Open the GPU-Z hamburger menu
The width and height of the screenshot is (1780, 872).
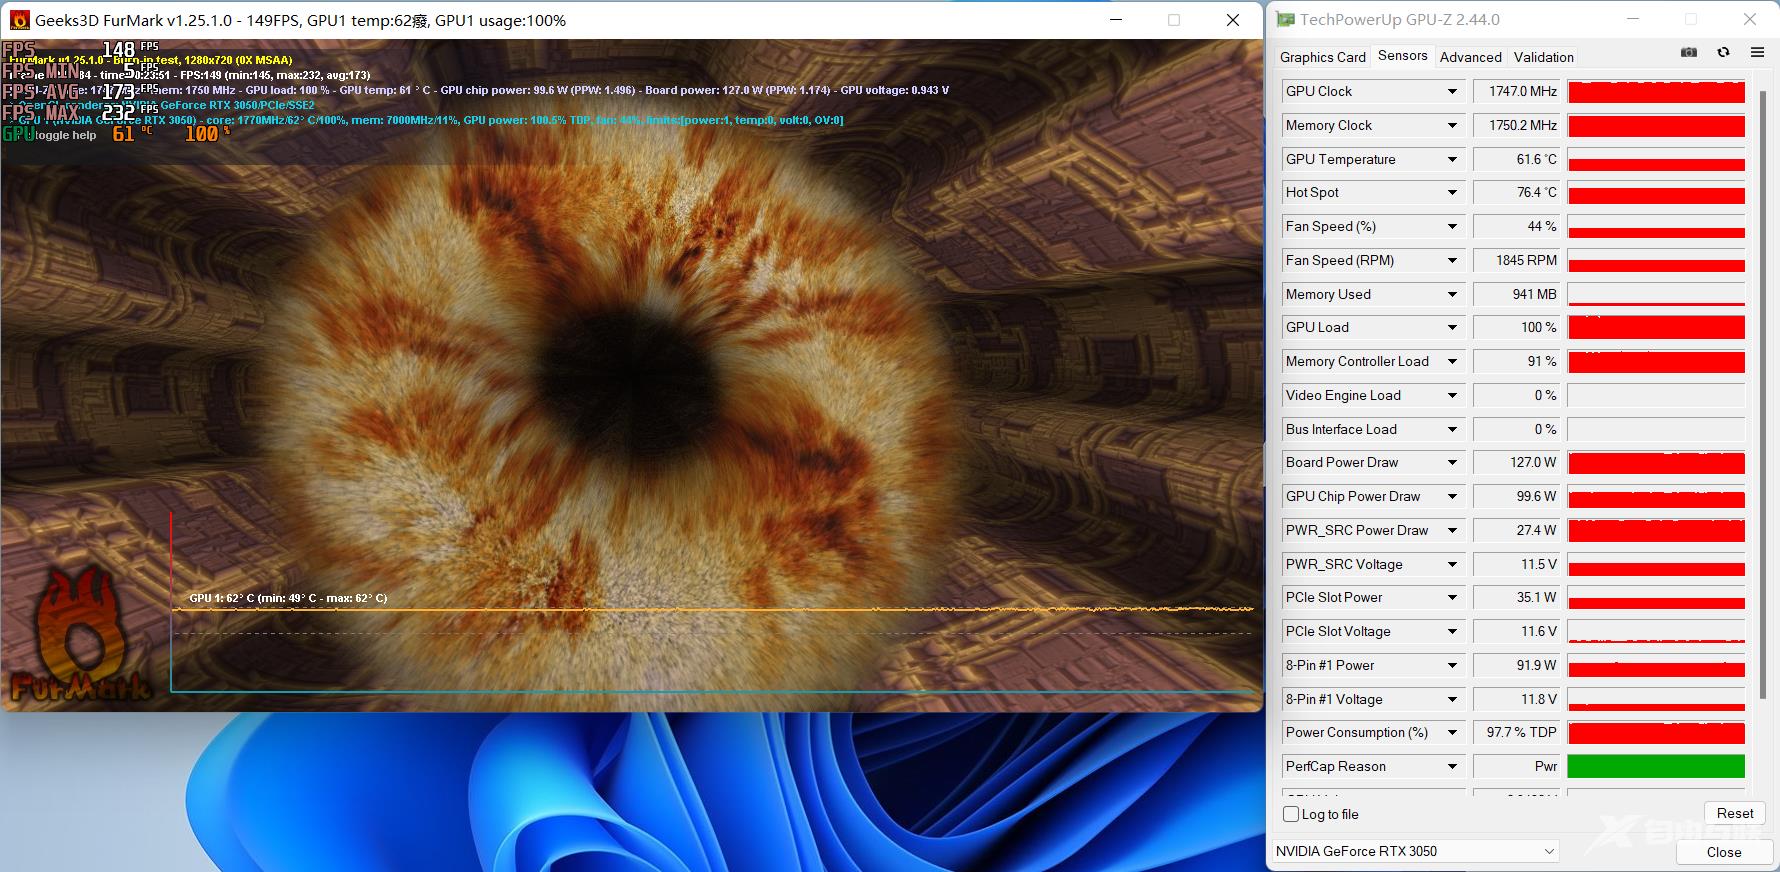(1757, 53)
